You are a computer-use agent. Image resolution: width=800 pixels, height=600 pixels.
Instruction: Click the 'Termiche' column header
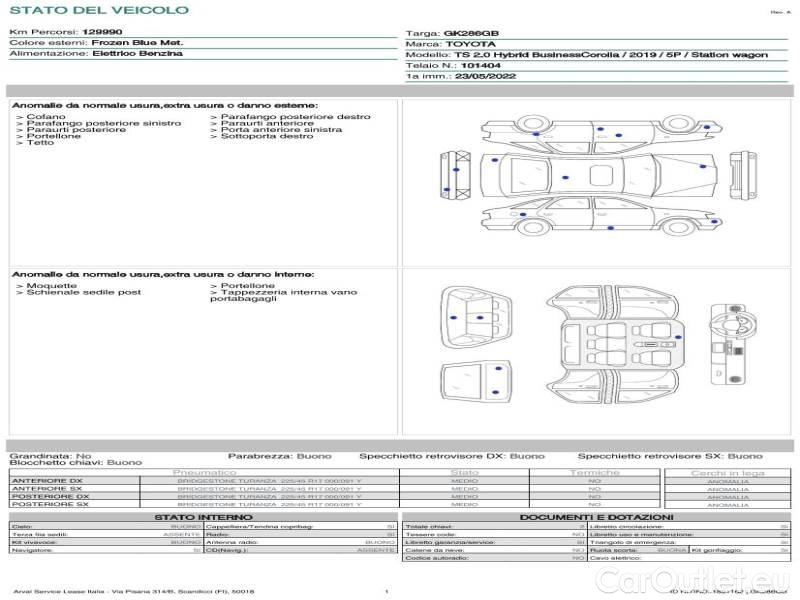click(595, 473)
